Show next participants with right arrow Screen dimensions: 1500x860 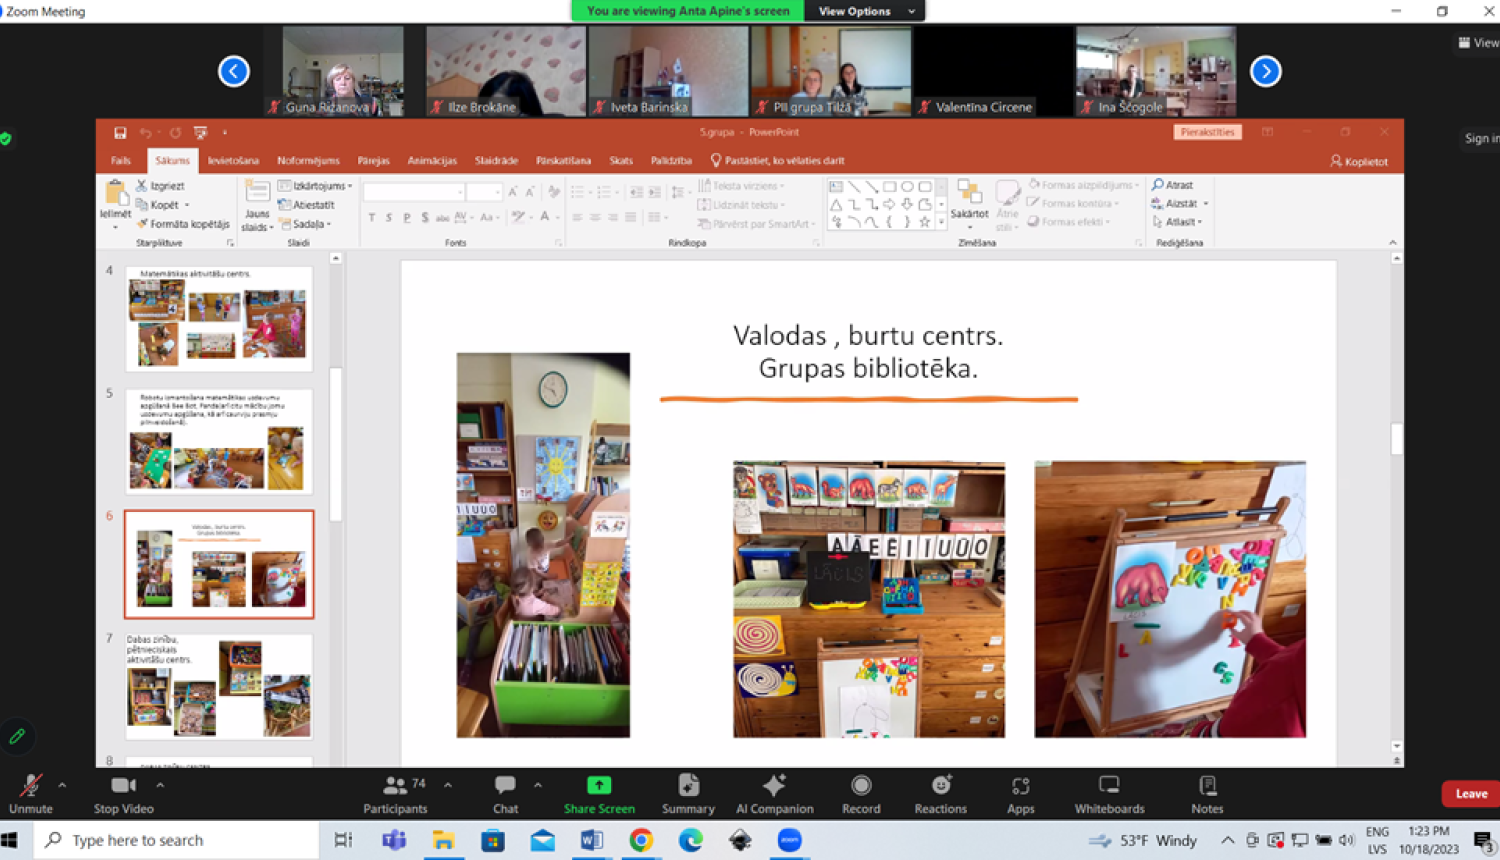coord(1265,71)
